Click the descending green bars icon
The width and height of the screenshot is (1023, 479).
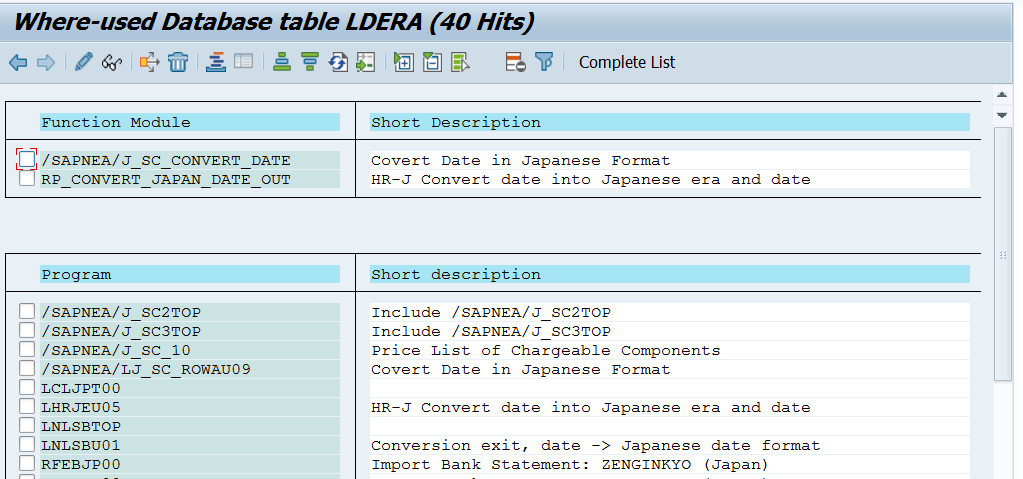click(x=309, y=63)
